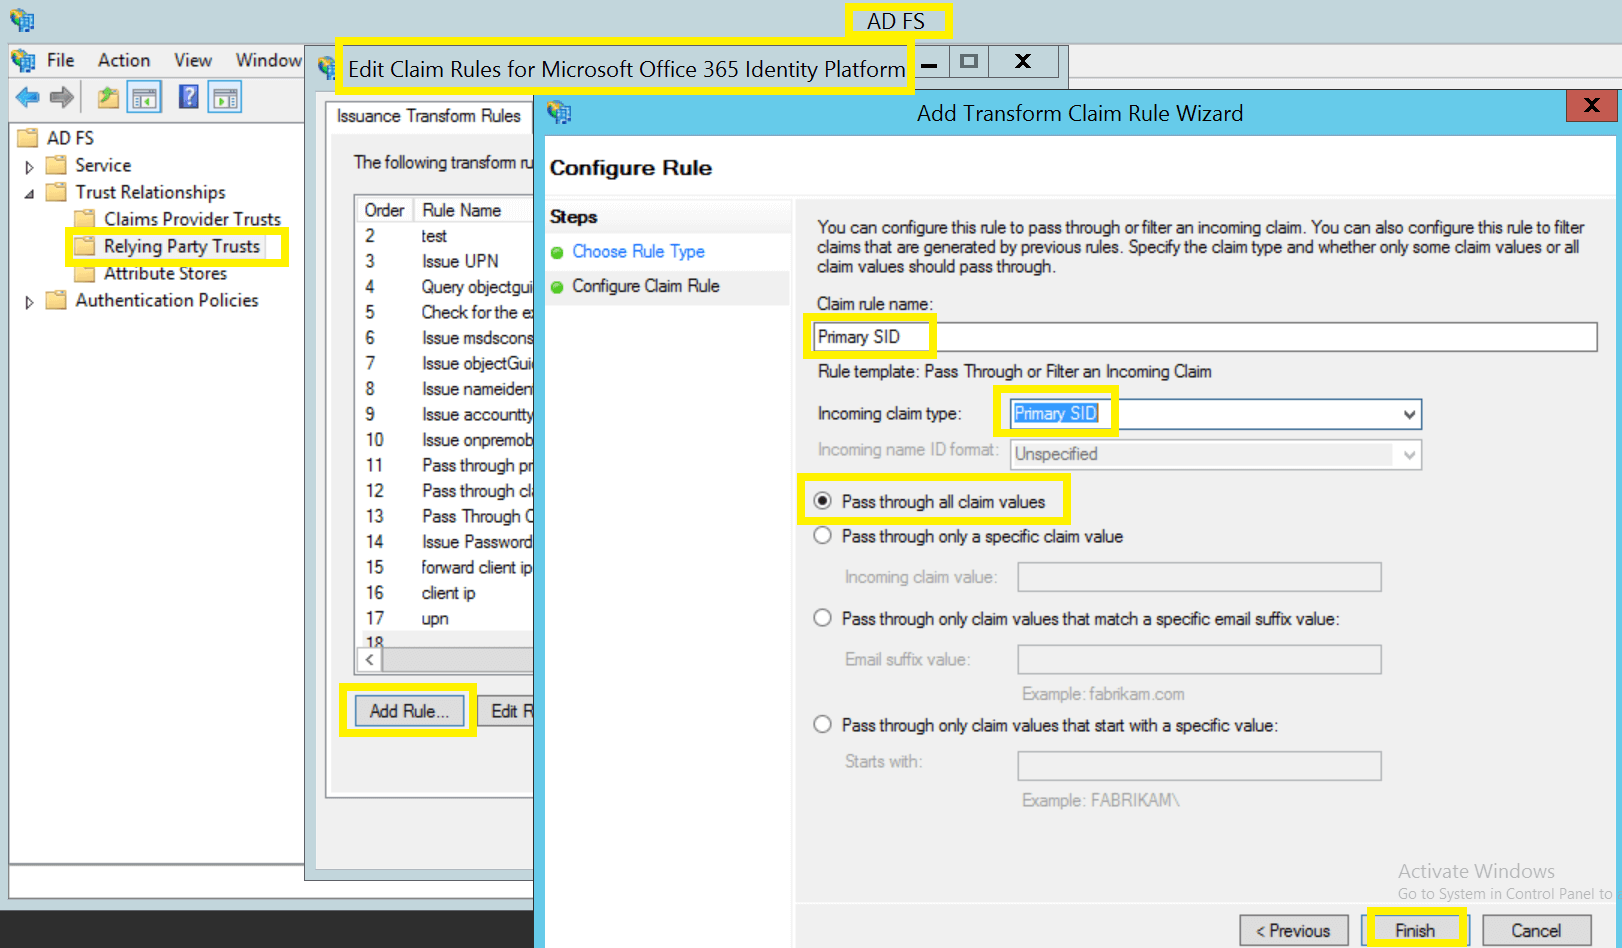Open the Window menu

[268, 60]
